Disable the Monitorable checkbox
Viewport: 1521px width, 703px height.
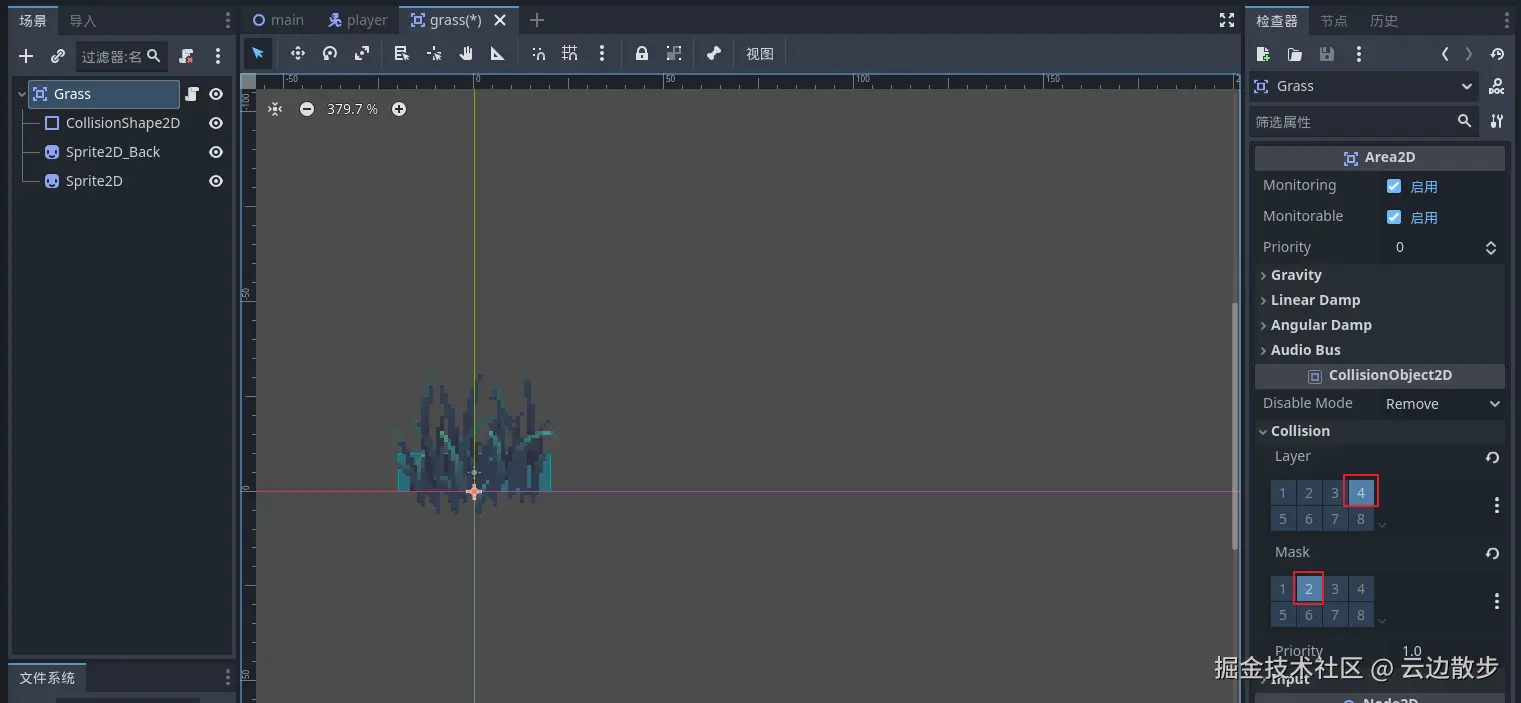[x=1394, y=217]
